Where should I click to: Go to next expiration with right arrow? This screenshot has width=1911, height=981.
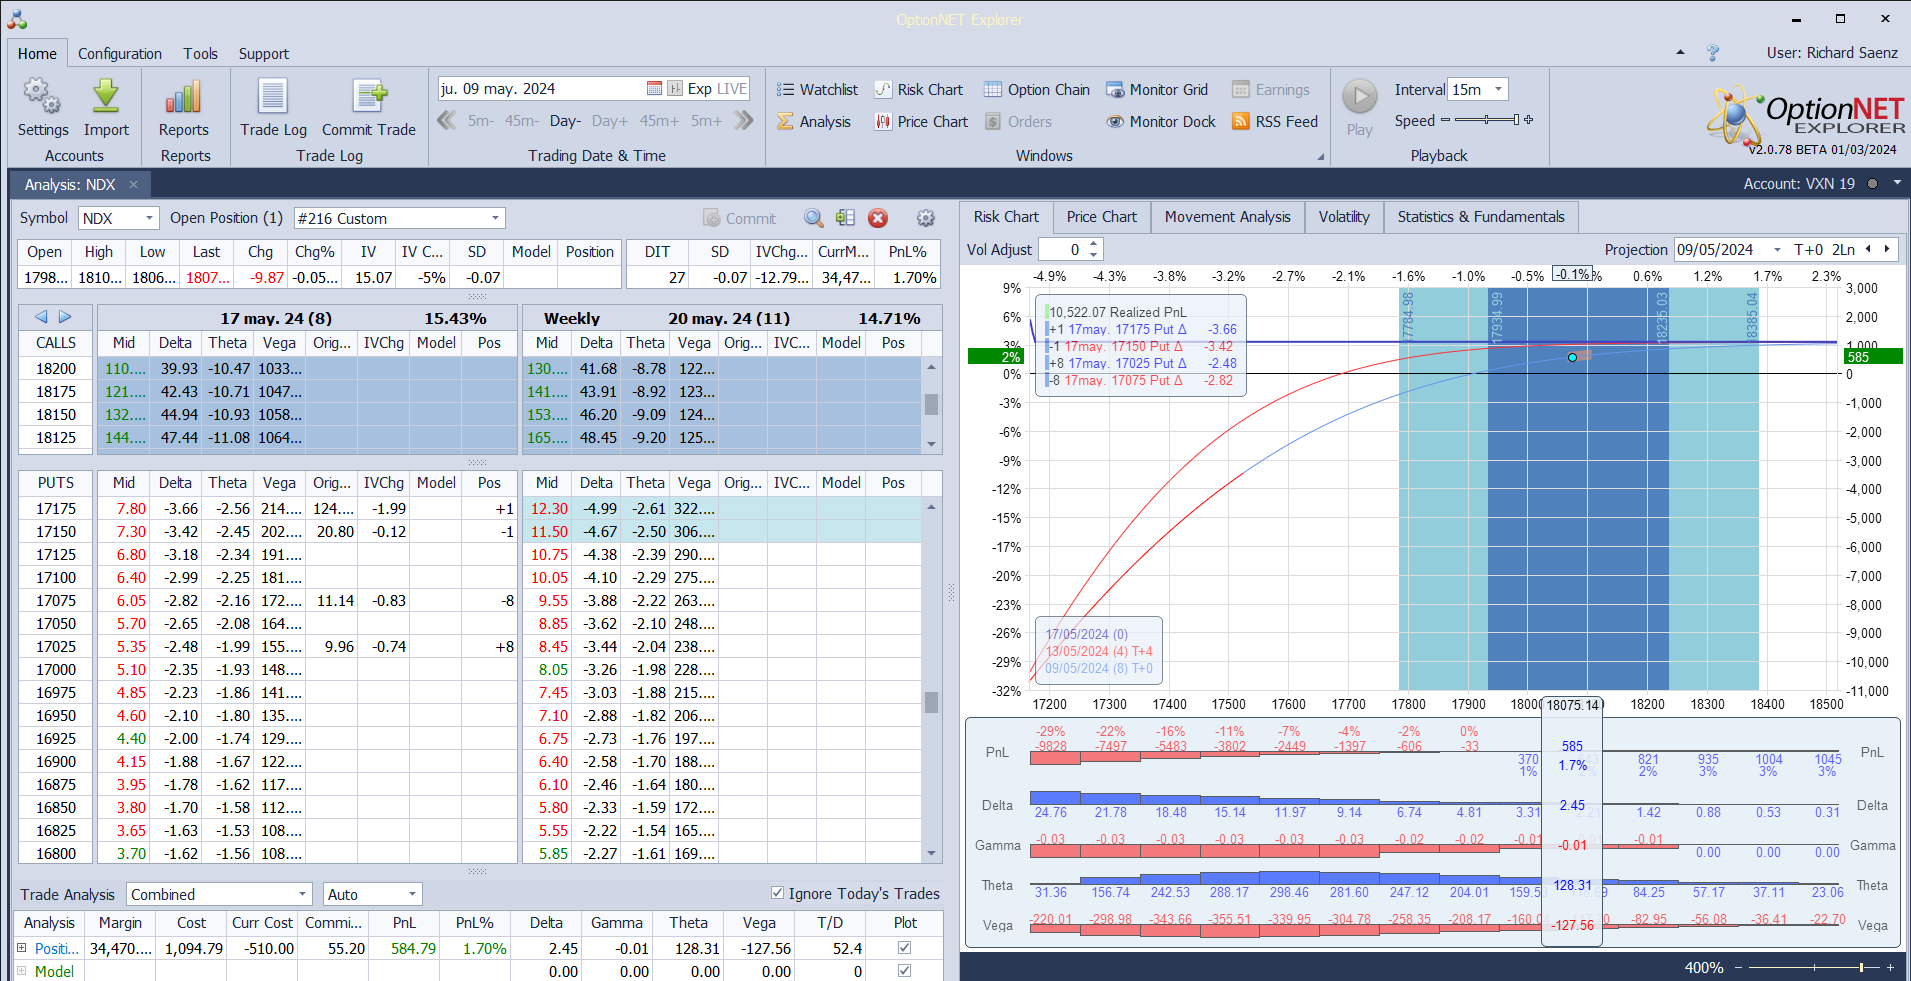(65, 317)
